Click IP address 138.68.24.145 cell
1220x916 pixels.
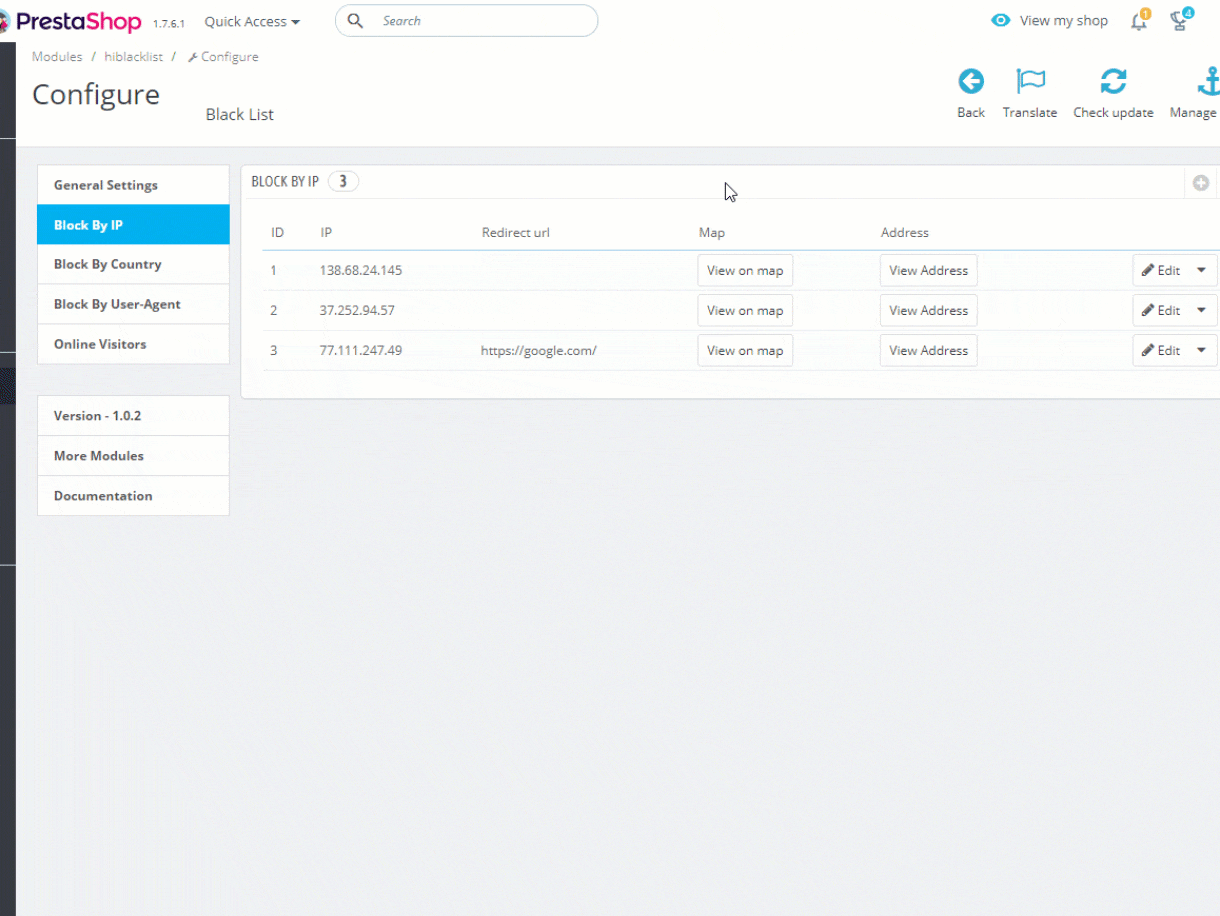point(361,271)
